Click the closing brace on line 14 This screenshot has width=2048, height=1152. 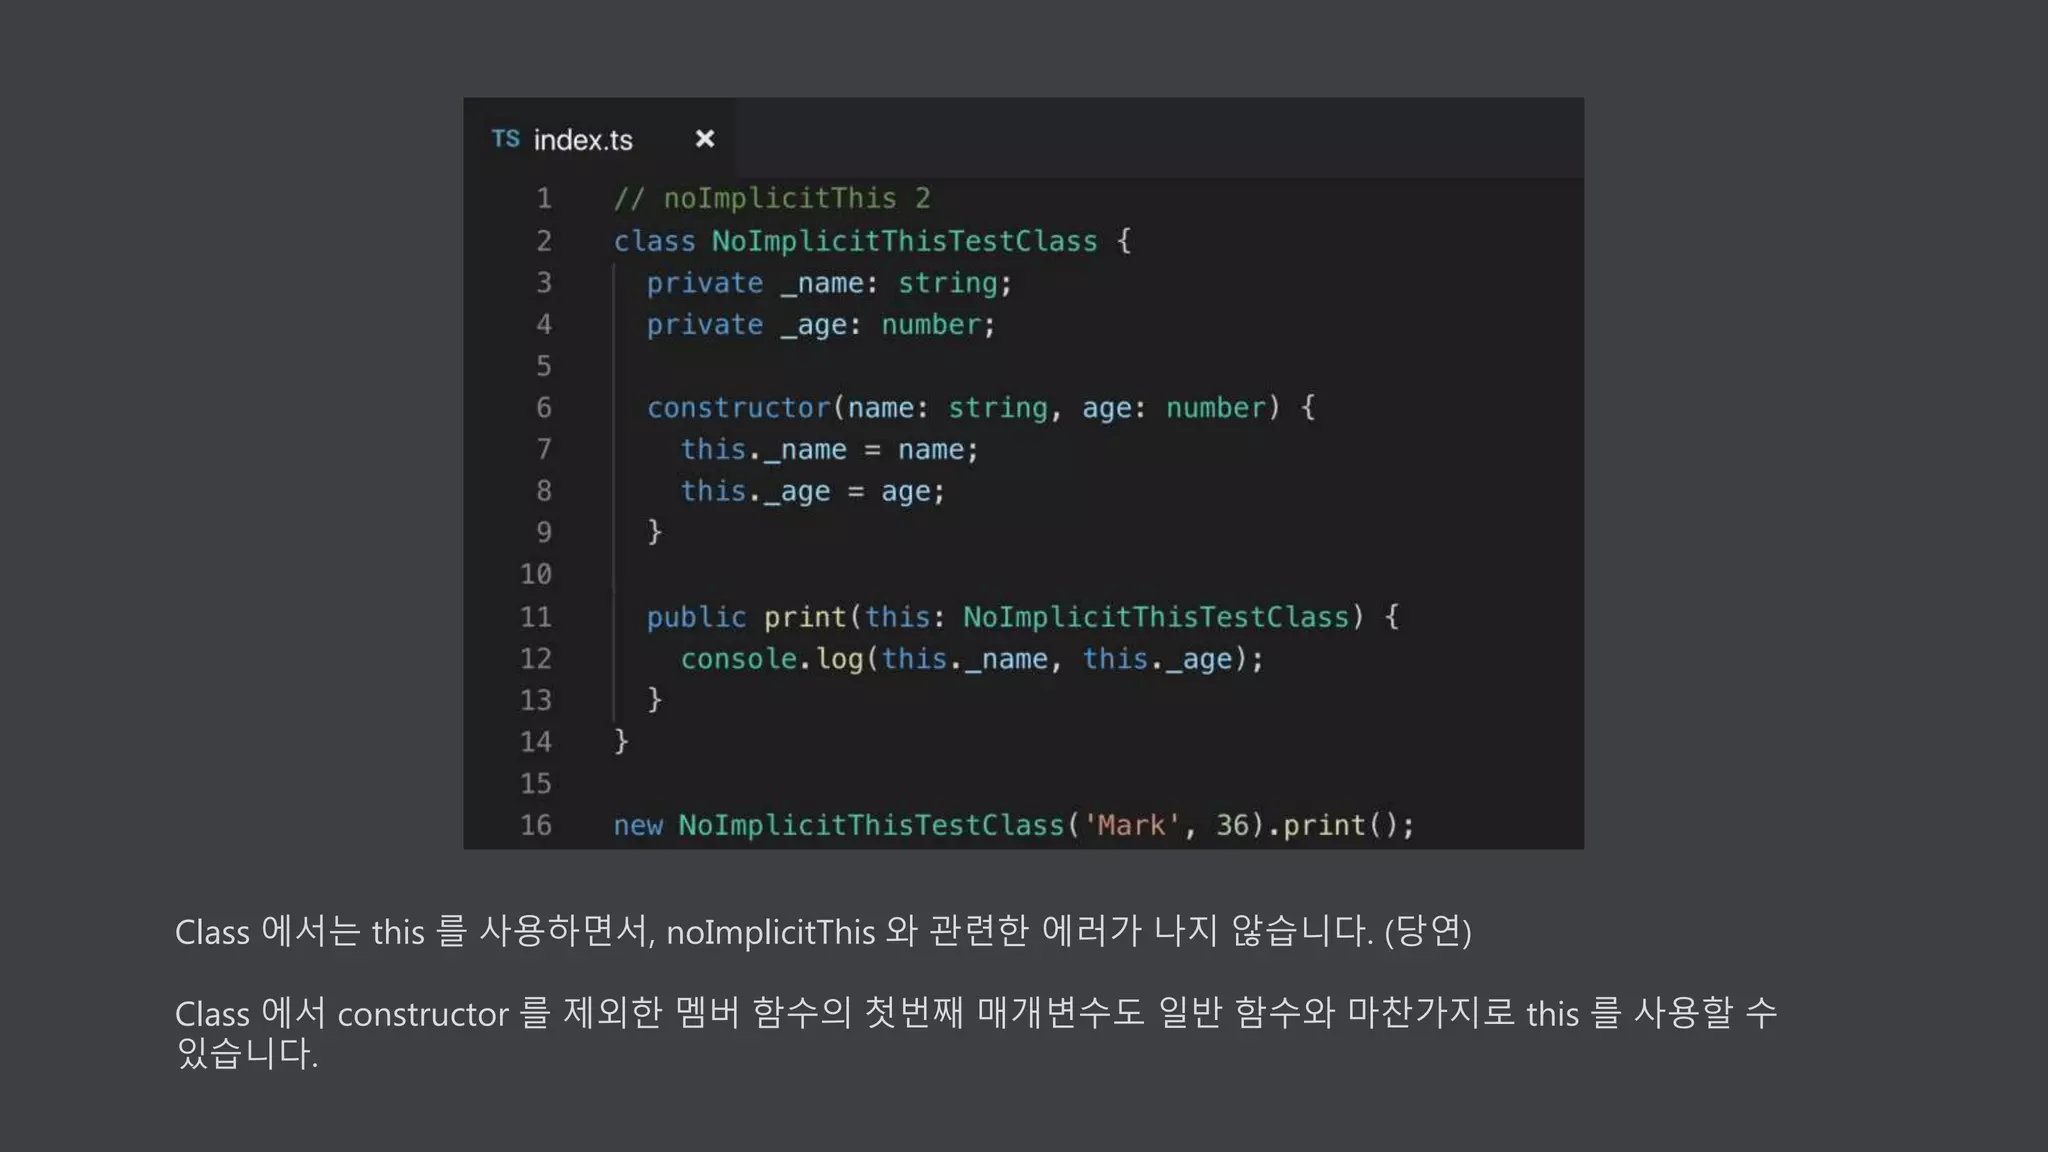(621, 742)
